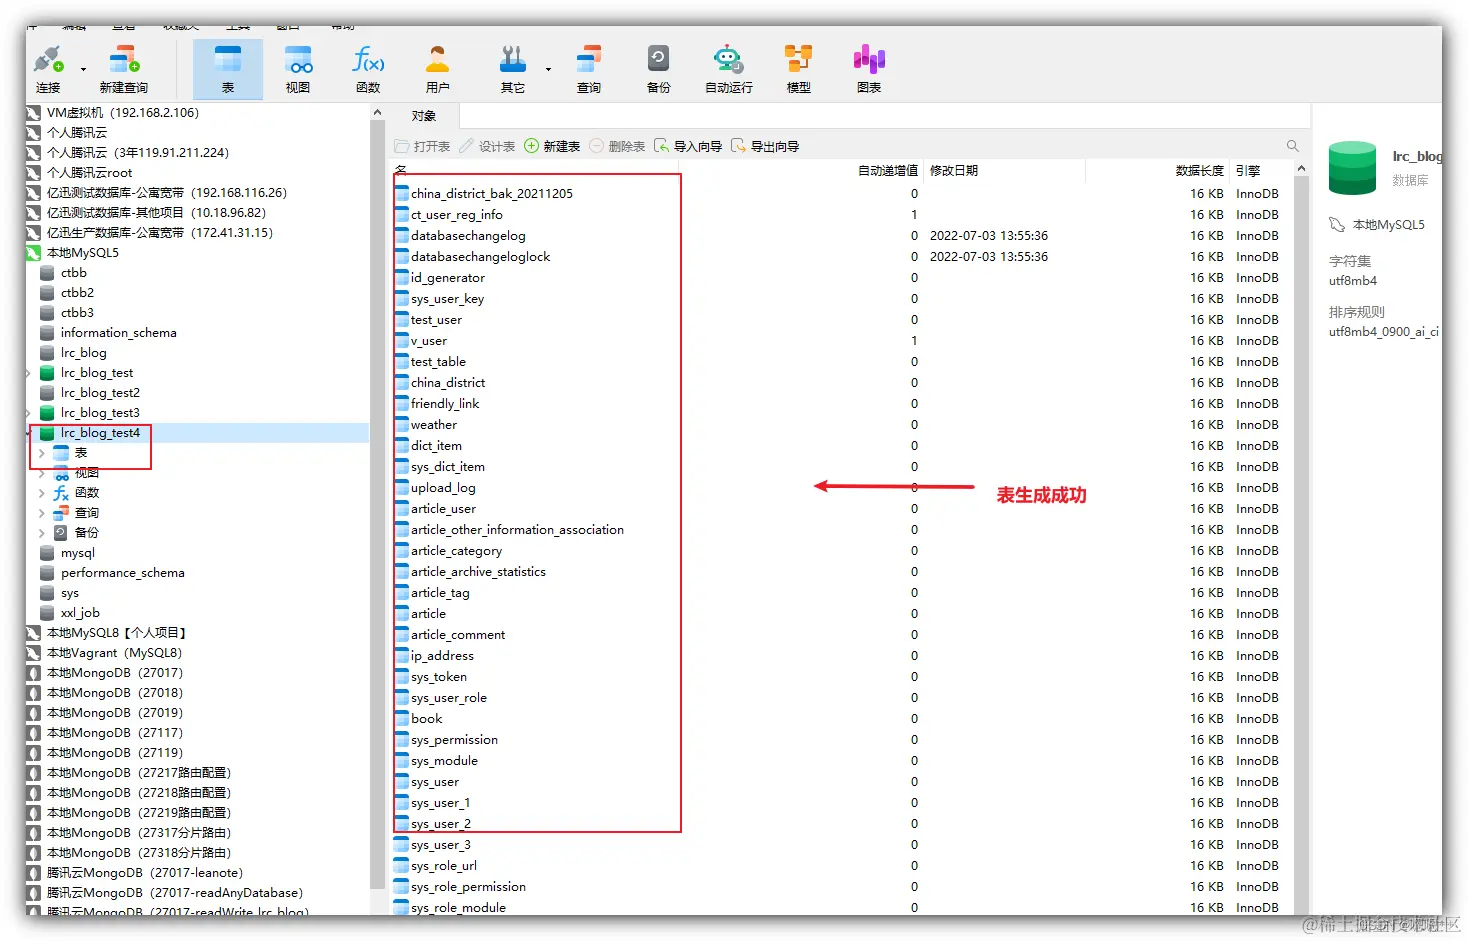Select the 表 table toolbar icon
The height and width of the screenshot is (941, 1468).
point(228,69)
